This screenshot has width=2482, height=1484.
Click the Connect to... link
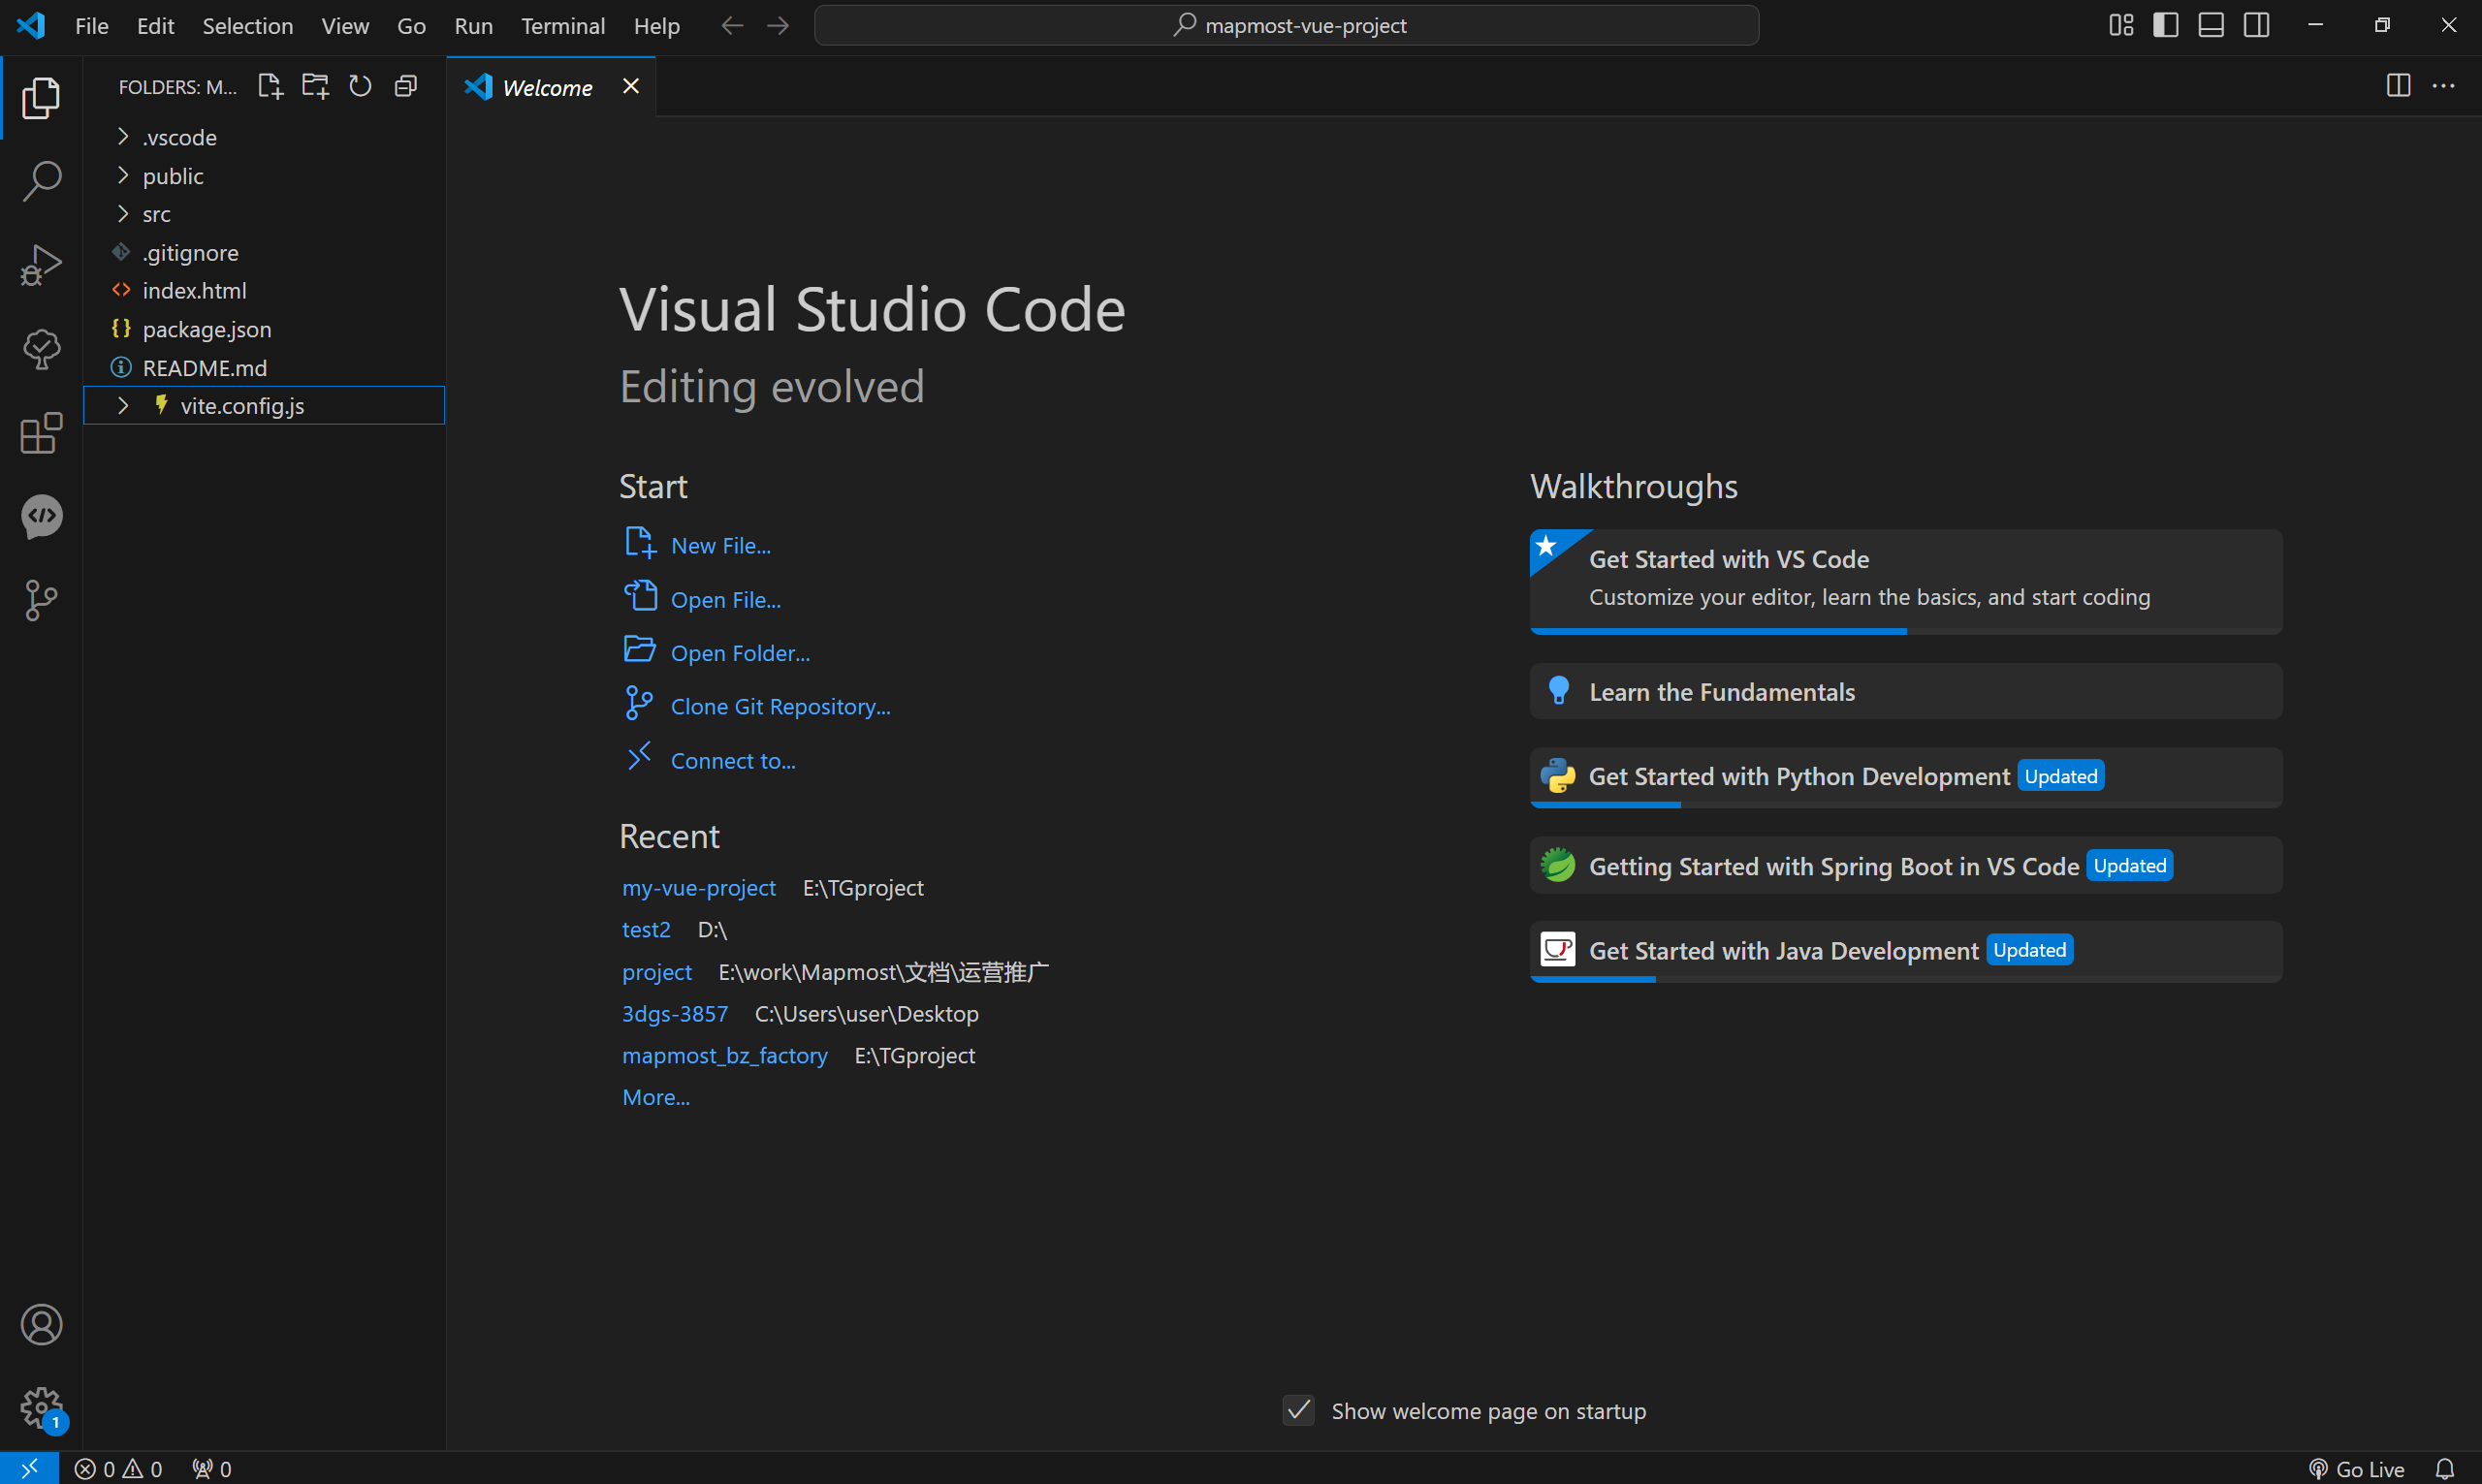[x=733, y=761]
